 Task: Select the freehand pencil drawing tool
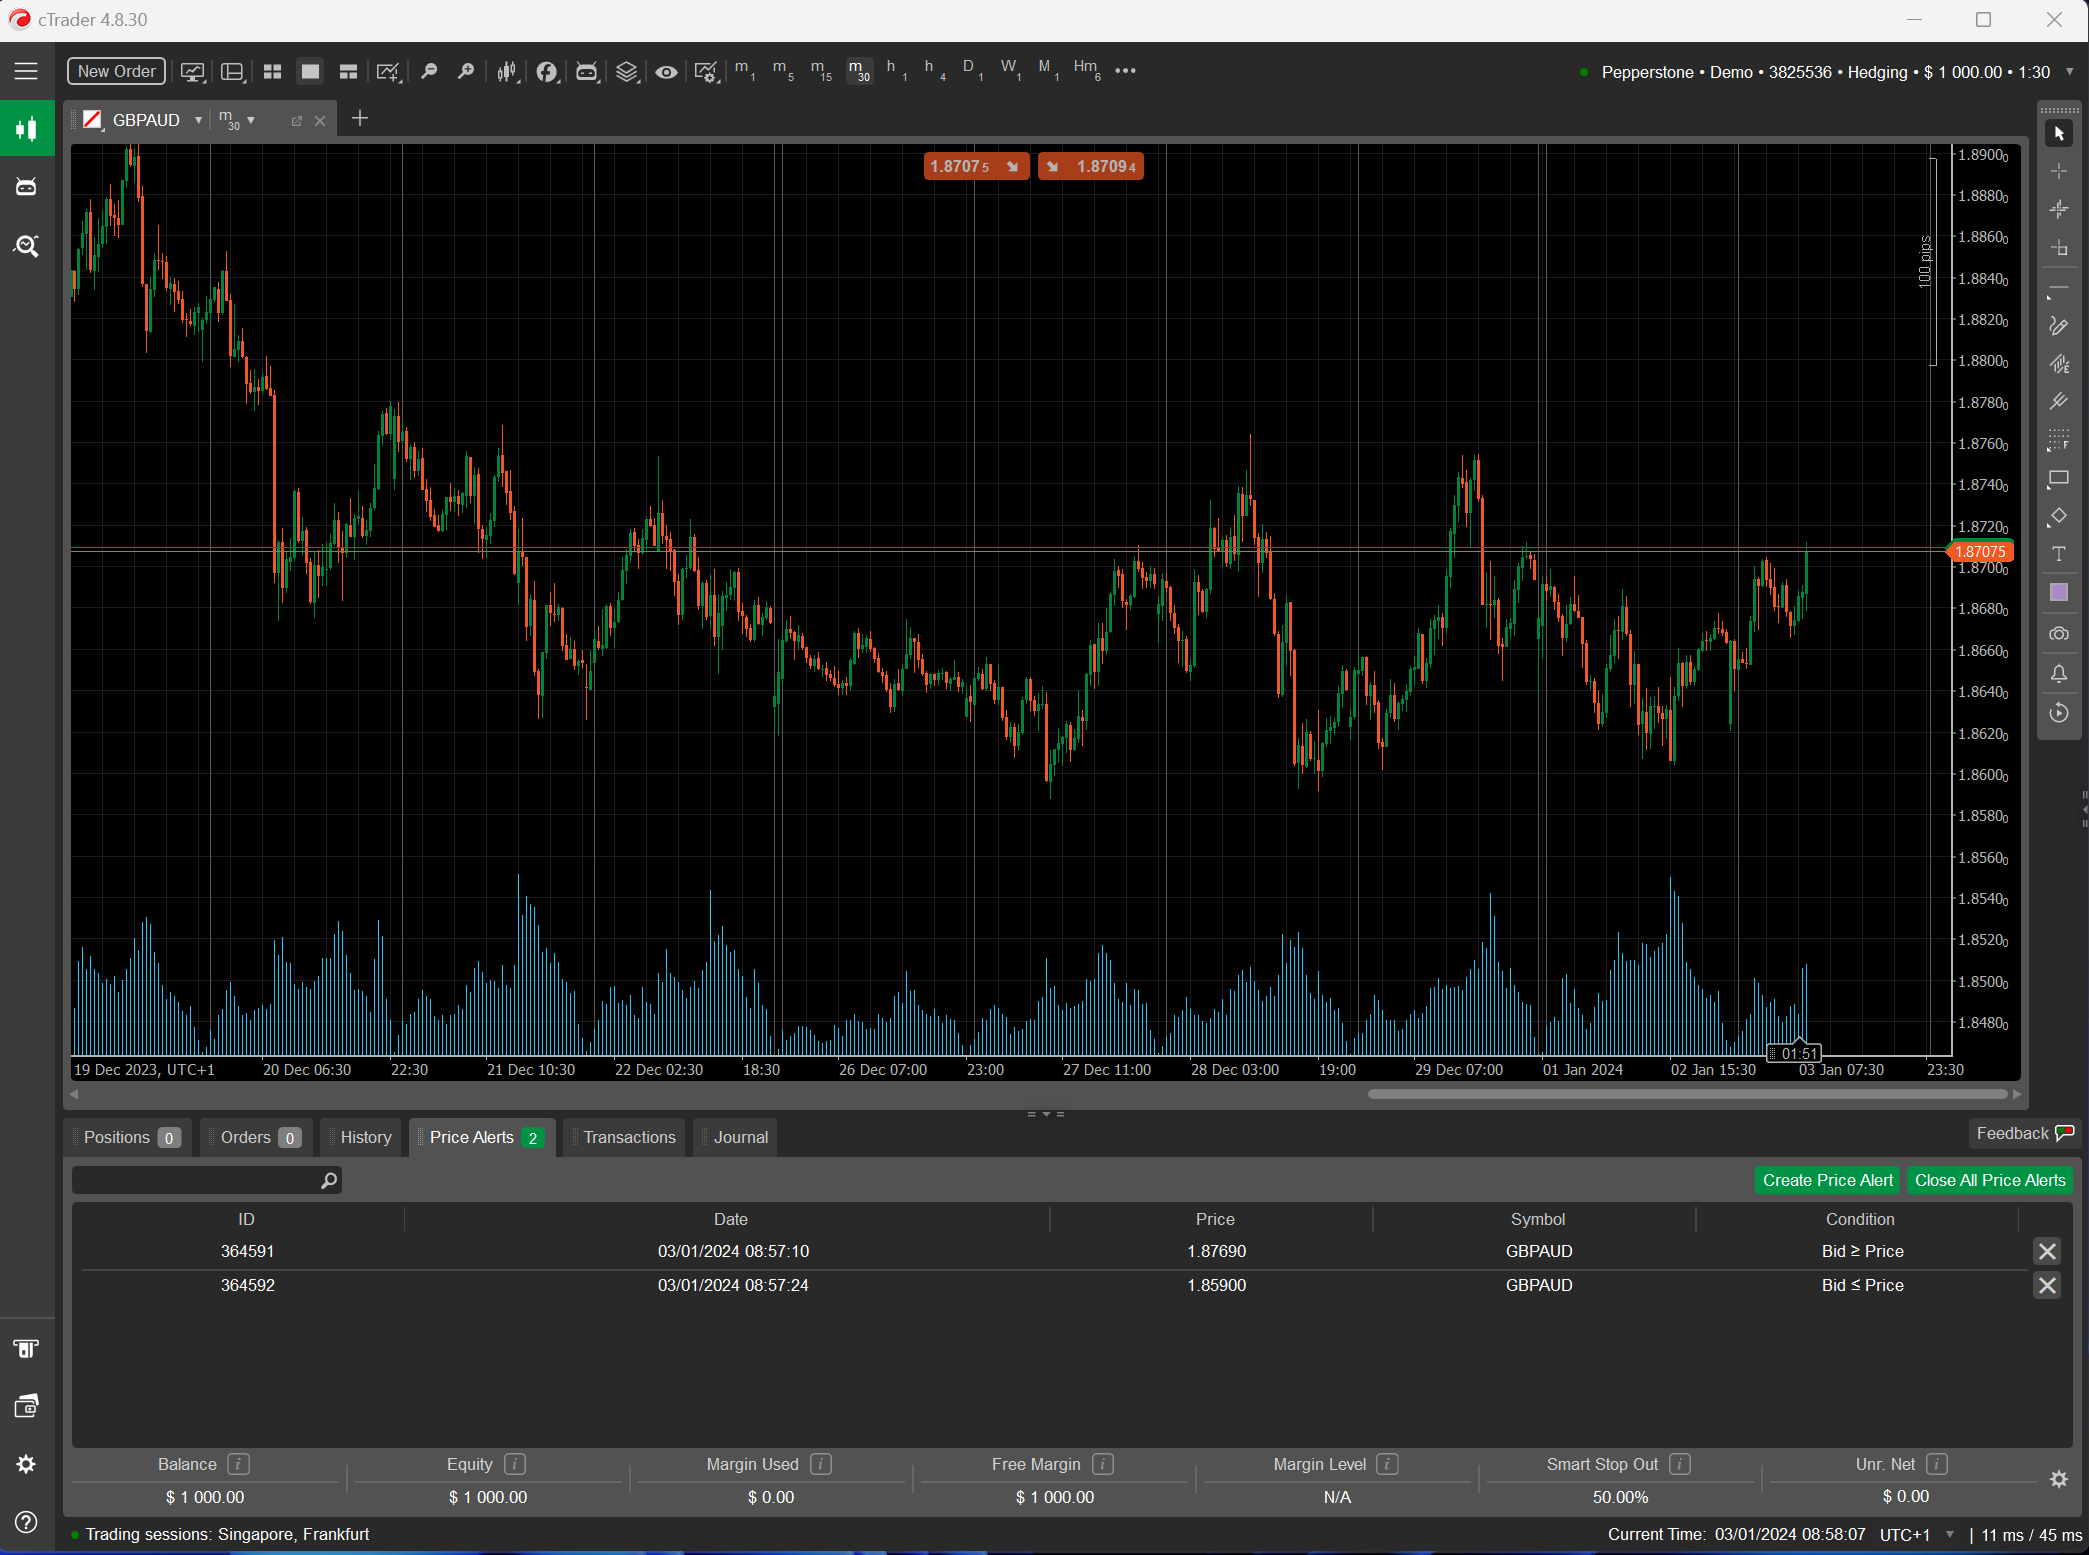pos(2059,326)
